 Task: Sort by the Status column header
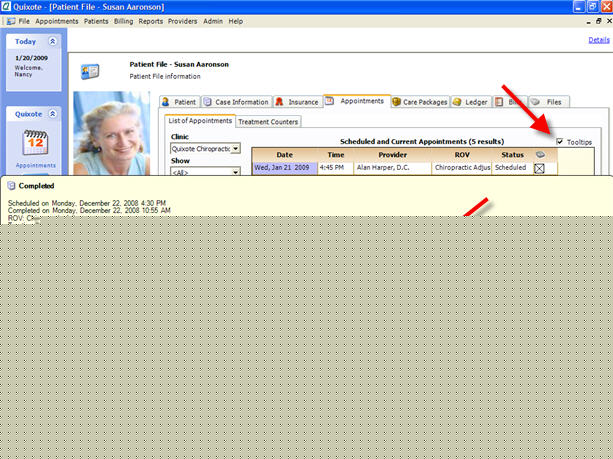tap(512, 155)
